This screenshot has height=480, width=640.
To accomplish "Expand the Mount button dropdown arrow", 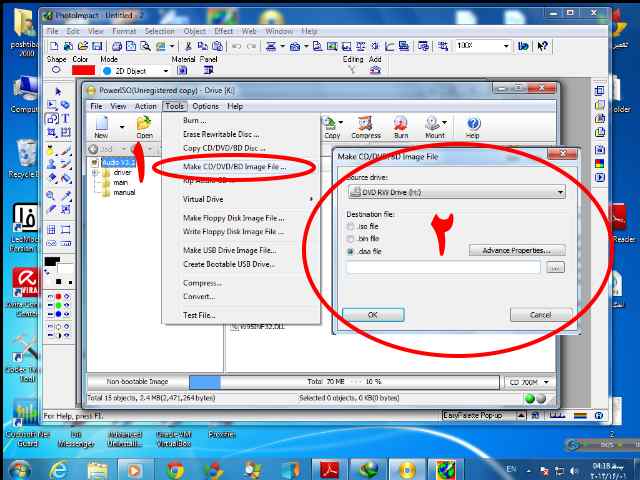I will 444,122.
